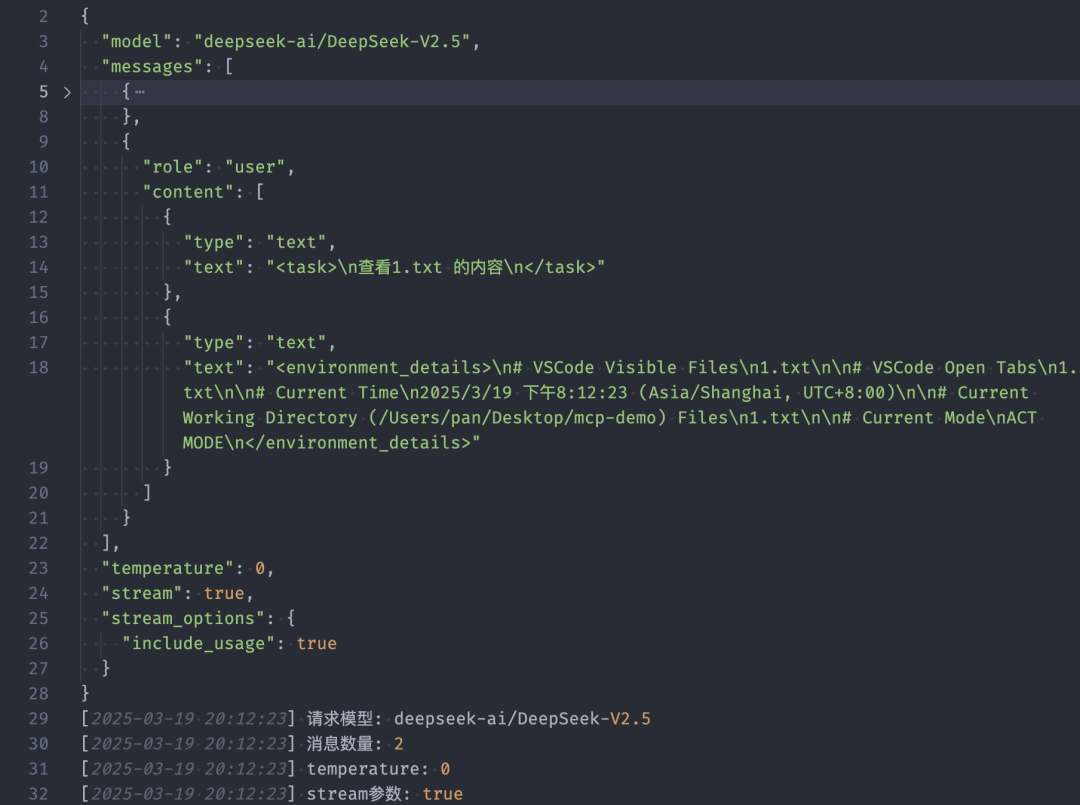Click line number 18 in gutter
Image resolution: width=1080 pixels, height=805 pixels.
[39, 368]
